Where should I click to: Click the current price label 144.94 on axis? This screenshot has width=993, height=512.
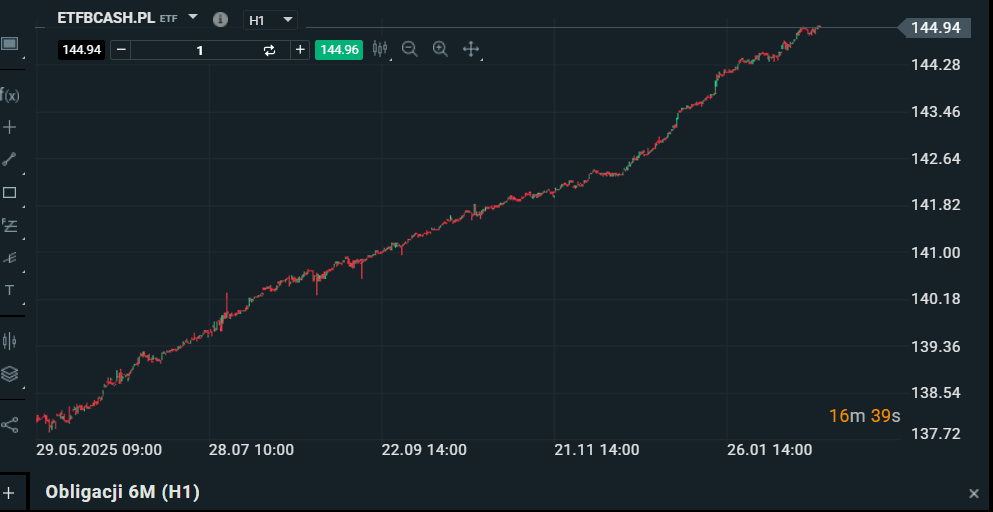pos(935,27)
